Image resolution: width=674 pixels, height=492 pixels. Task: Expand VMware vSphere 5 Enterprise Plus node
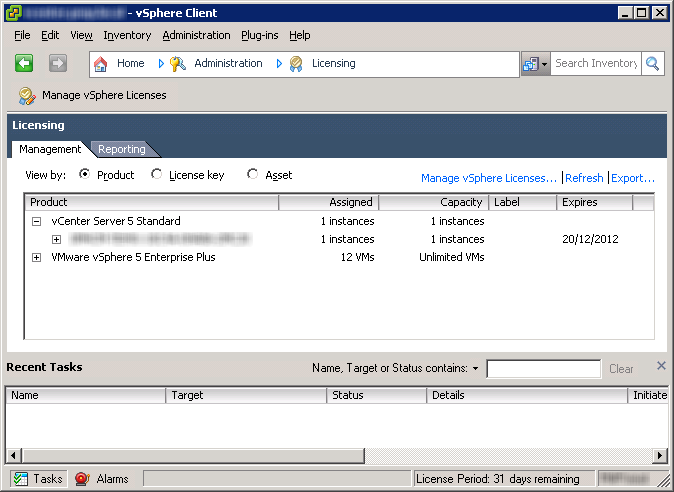(x=37, y=258)
